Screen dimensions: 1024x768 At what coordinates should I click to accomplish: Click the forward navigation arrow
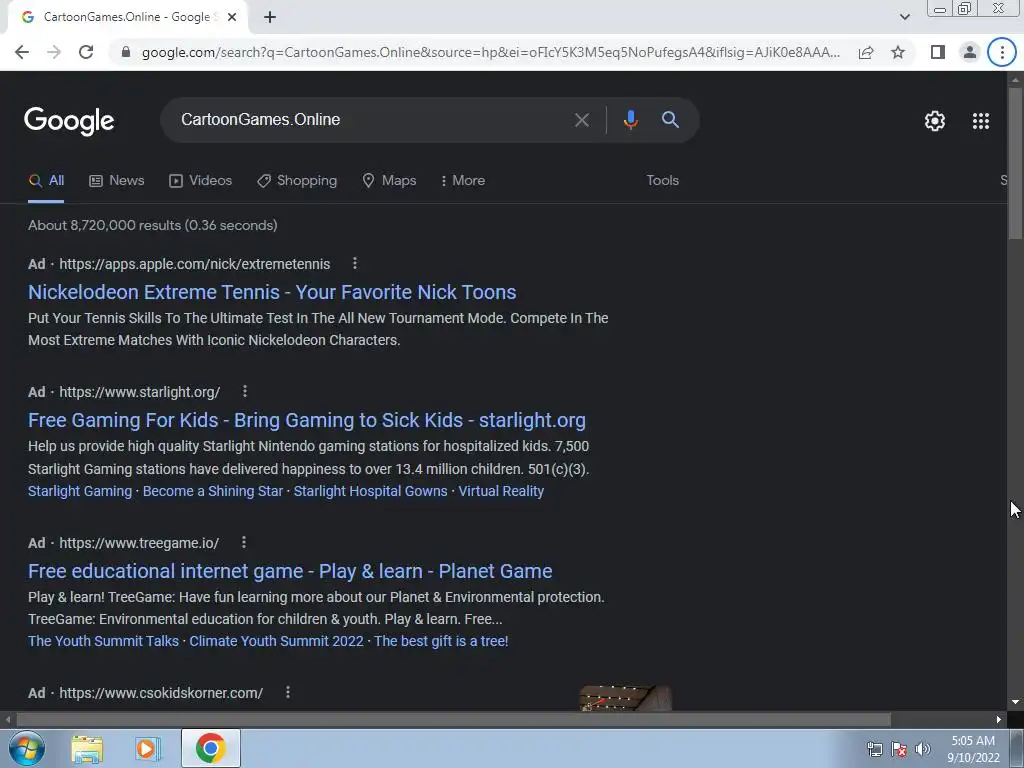click(x=54, y=52)
